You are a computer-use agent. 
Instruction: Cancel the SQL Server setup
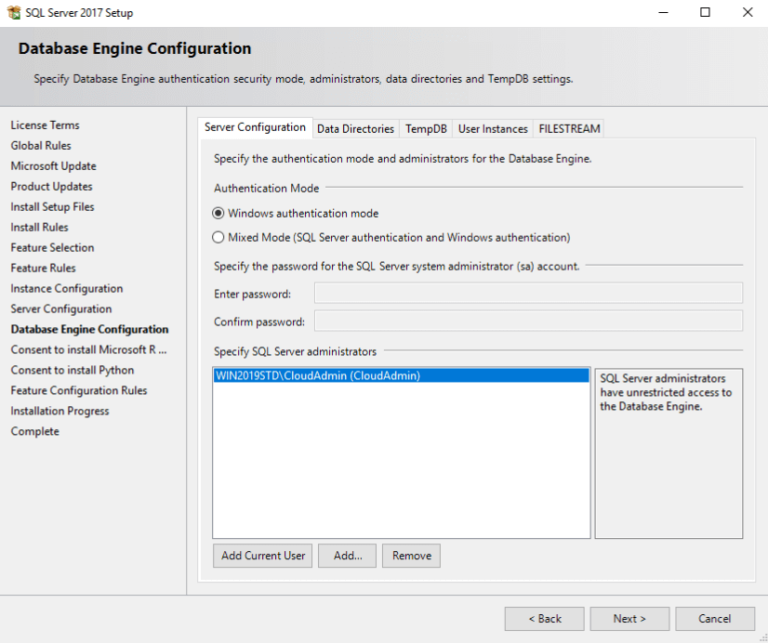click(714, 618)
